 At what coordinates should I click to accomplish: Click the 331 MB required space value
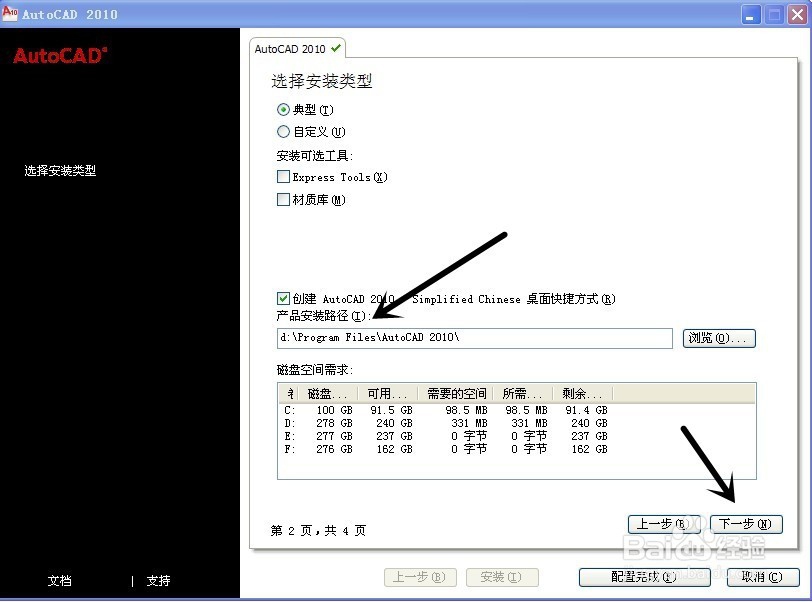[469, 423]
